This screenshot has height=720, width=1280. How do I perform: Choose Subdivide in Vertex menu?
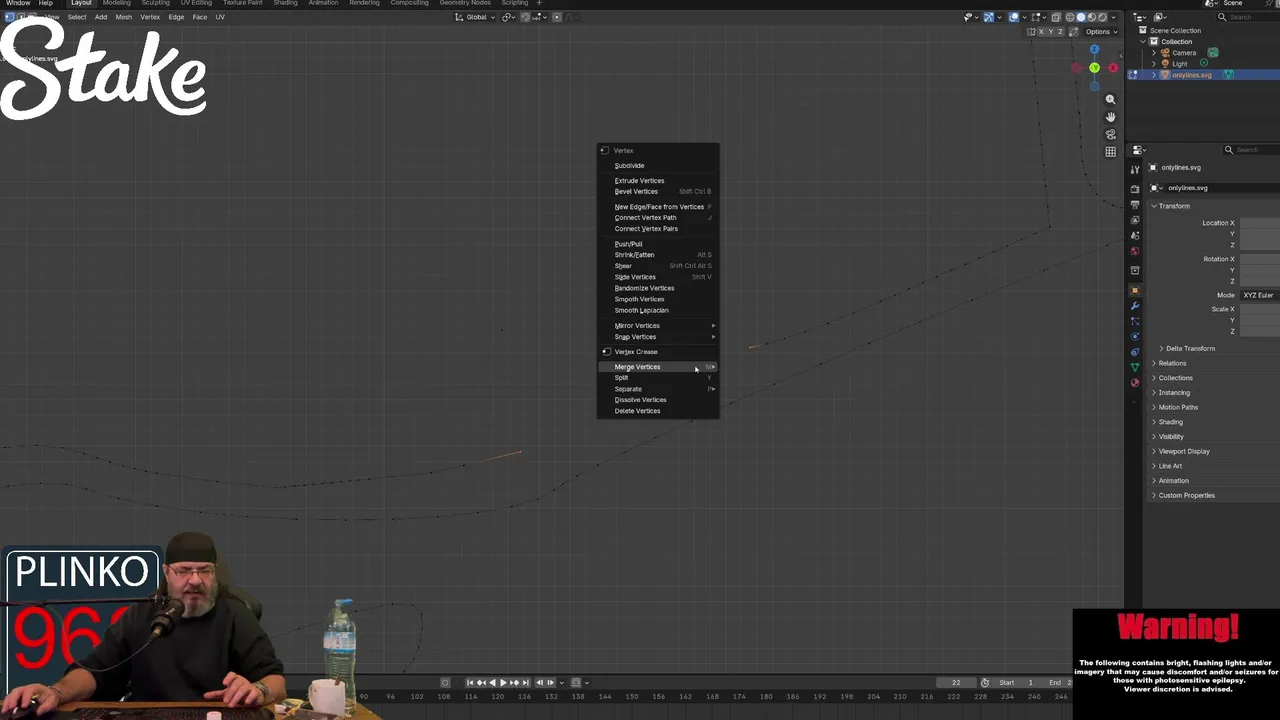pyautogui.click(x=657, y=166)
